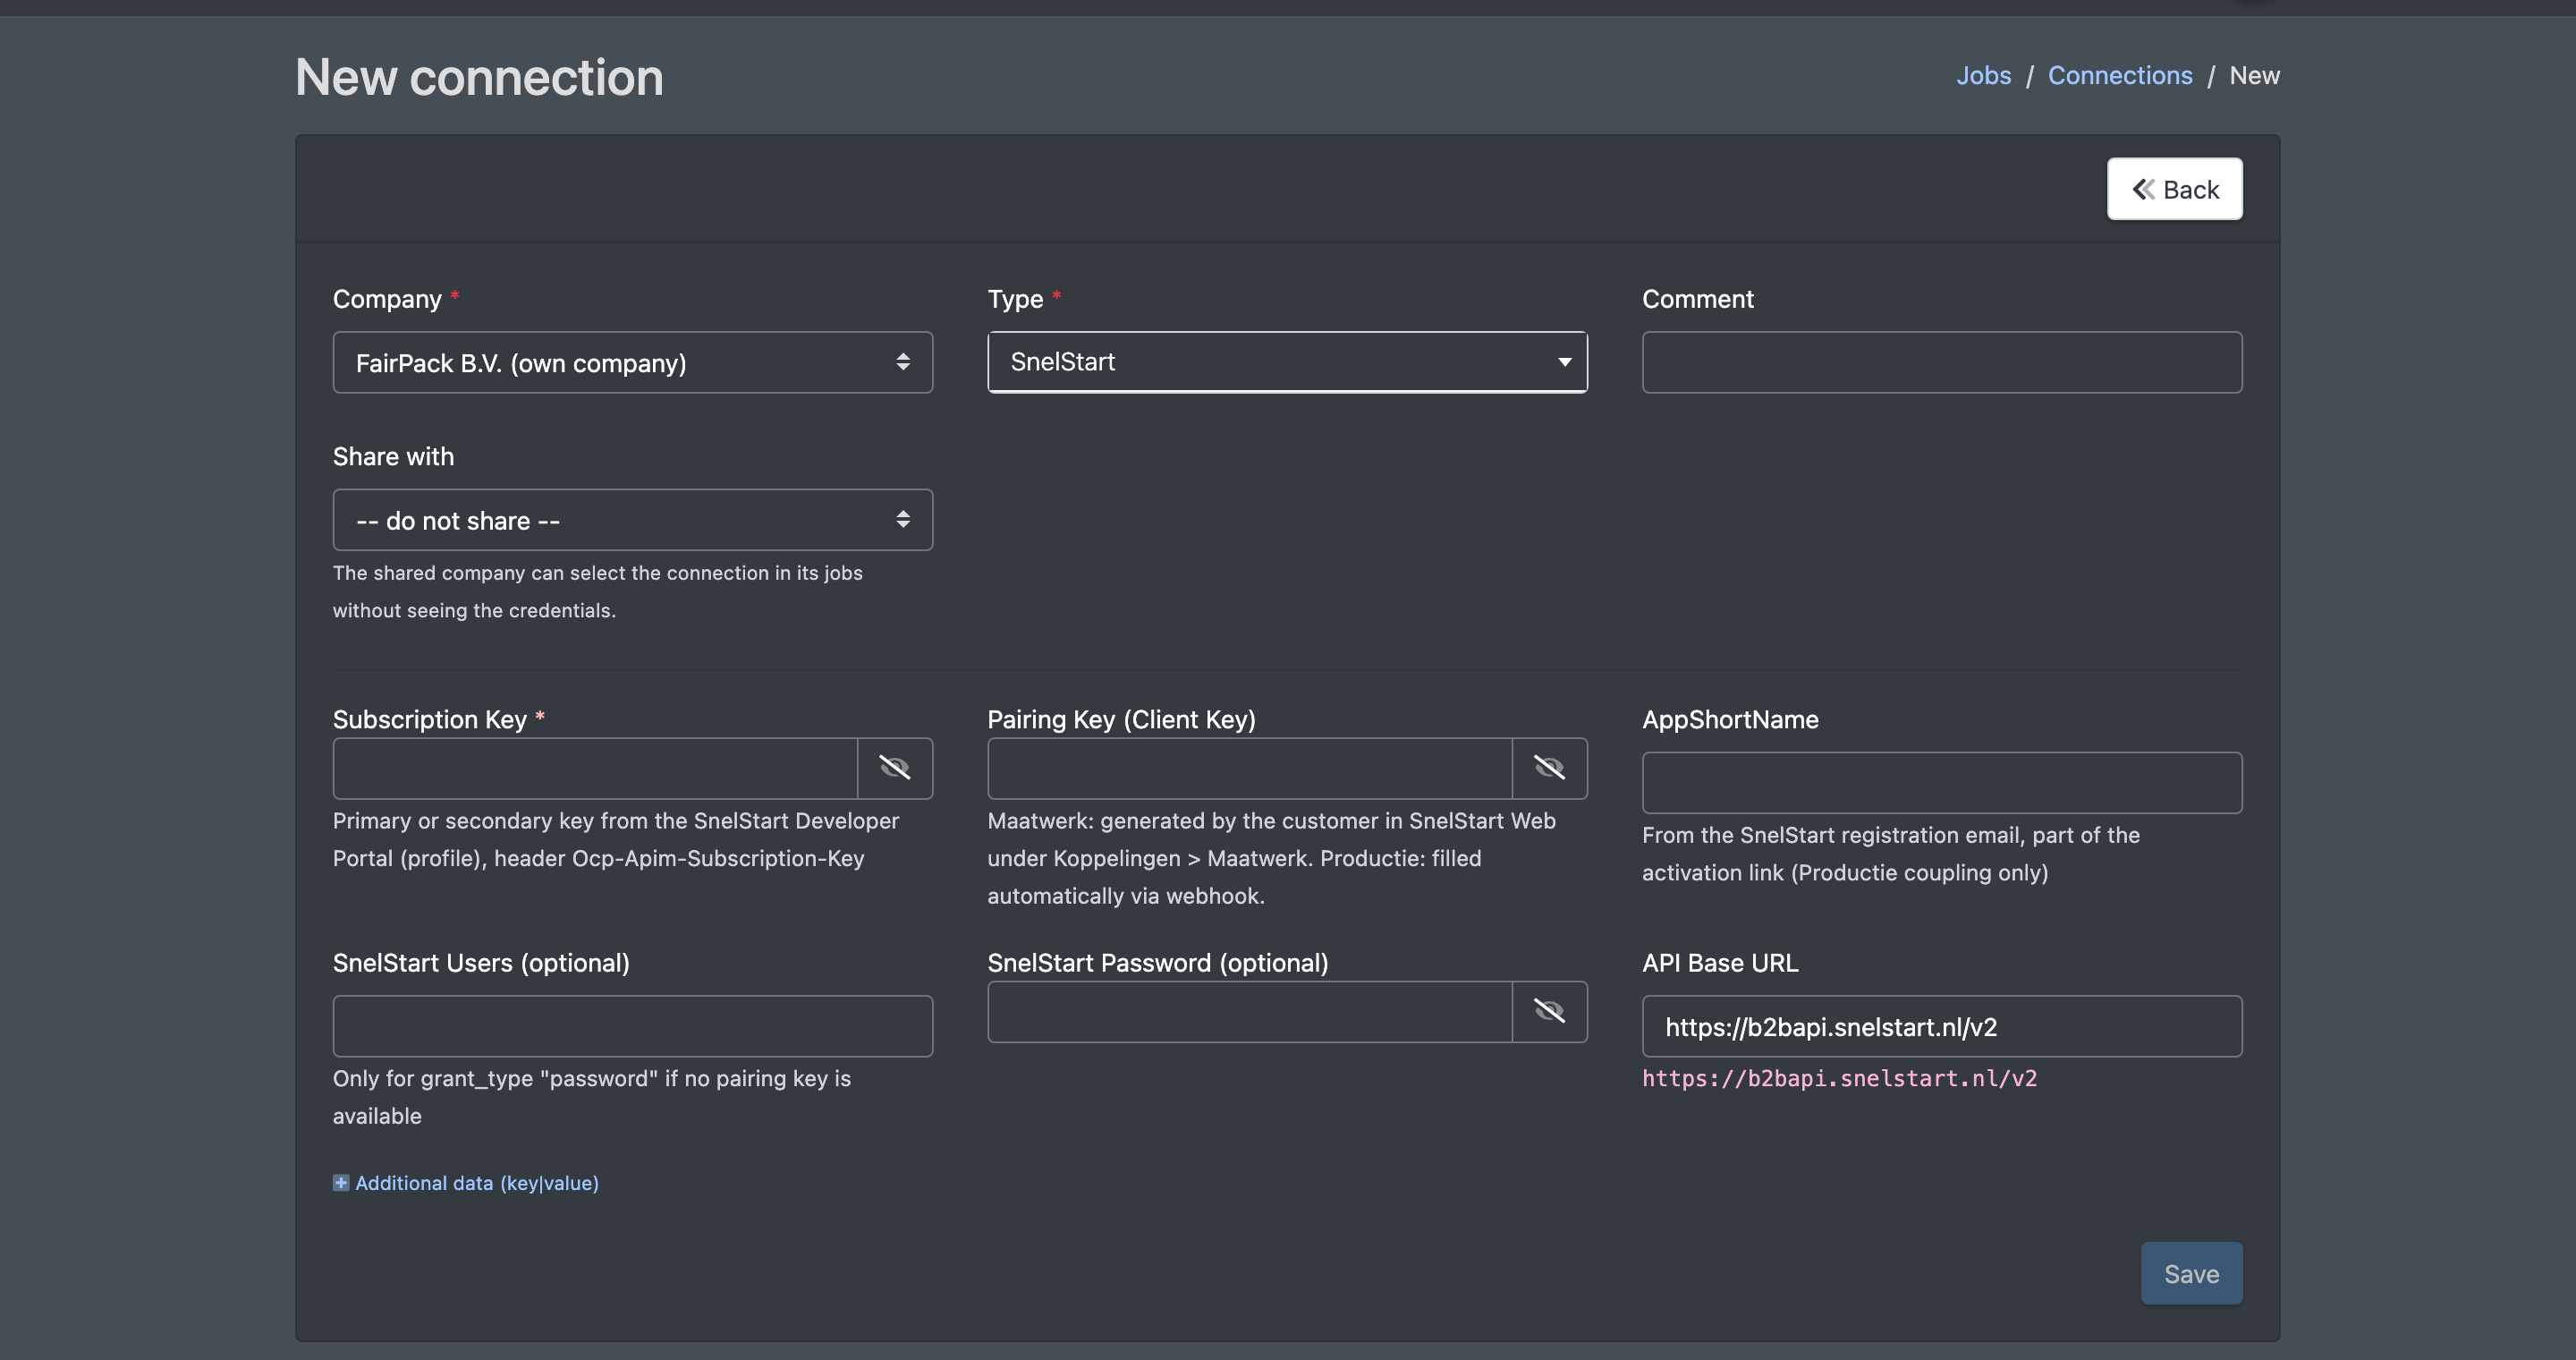Save the new connection
The width and height of the screenshot is (2576, 1360).
point(2191,1273)
